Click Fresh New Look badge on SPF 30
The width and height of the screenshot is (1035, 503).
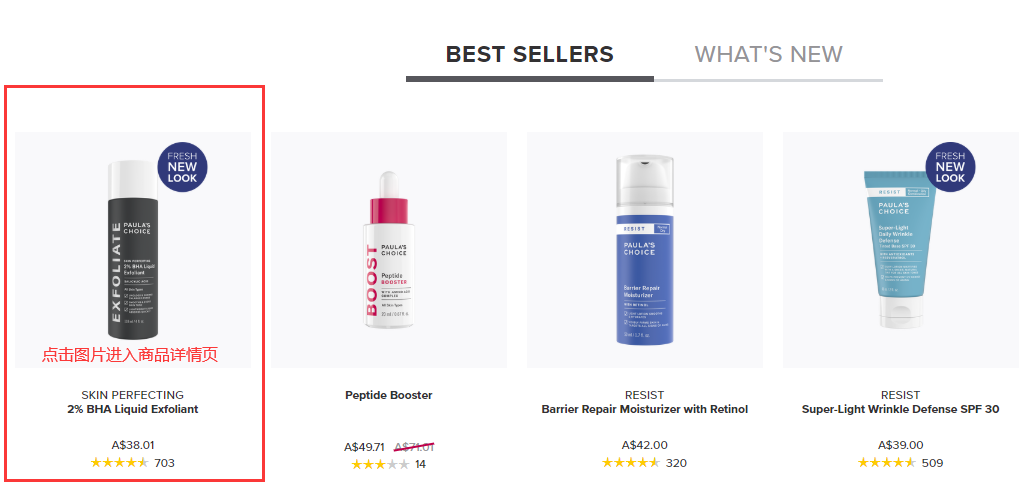[950, 167]
